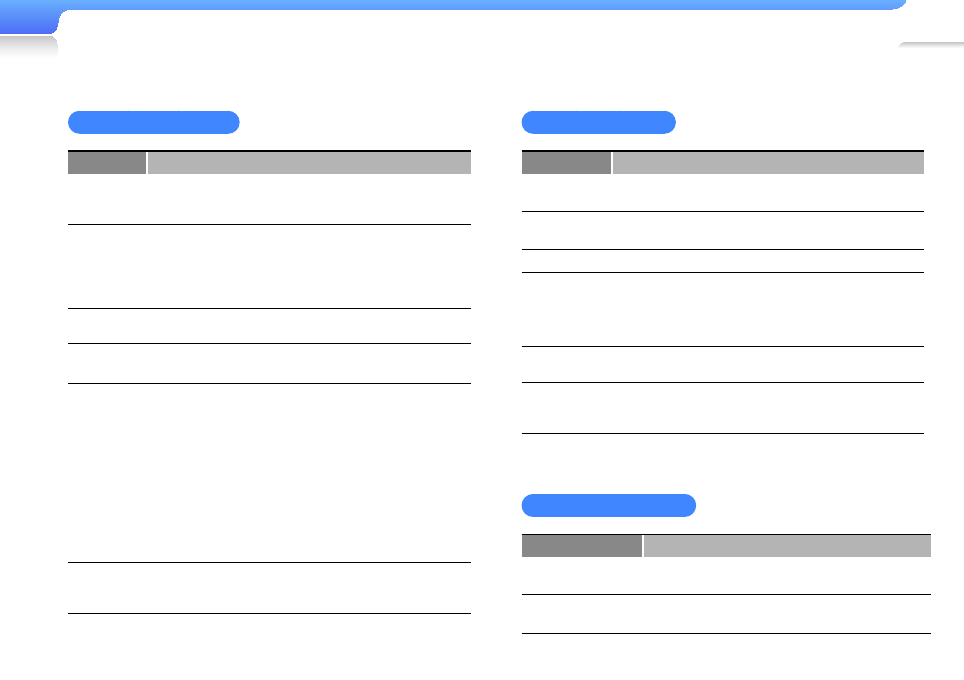This screenshot has width=964, height=680.
Task: Select the dark gray header cell of the left table
Action: (107, 163)
